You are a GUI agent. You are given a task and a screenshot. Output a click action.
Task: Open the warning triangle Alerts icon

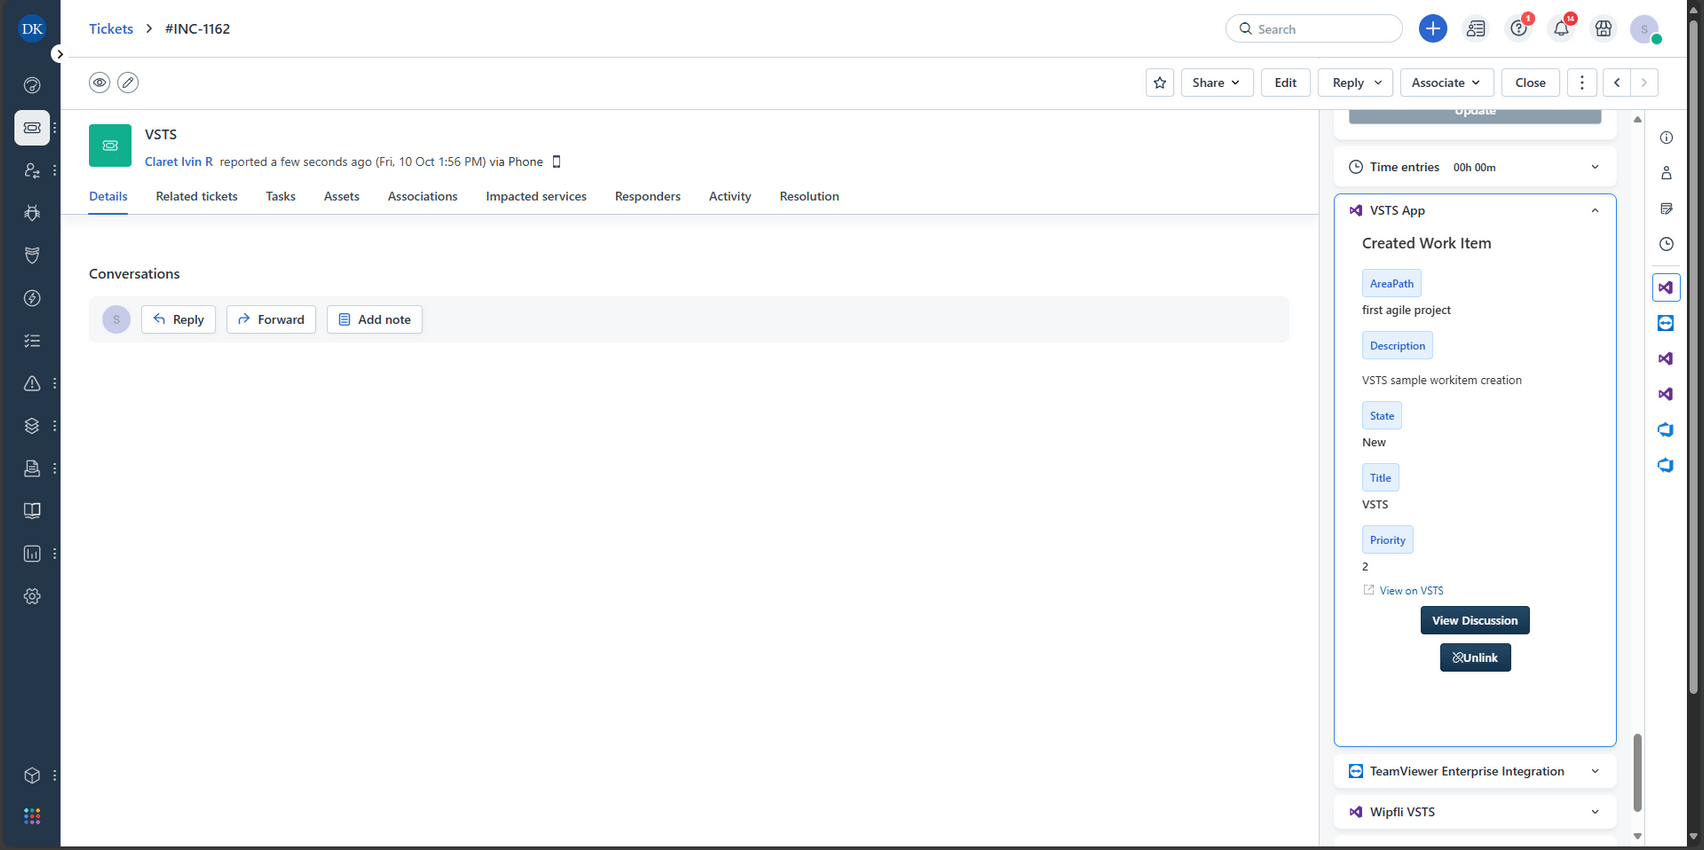click(x=32, y=383)
